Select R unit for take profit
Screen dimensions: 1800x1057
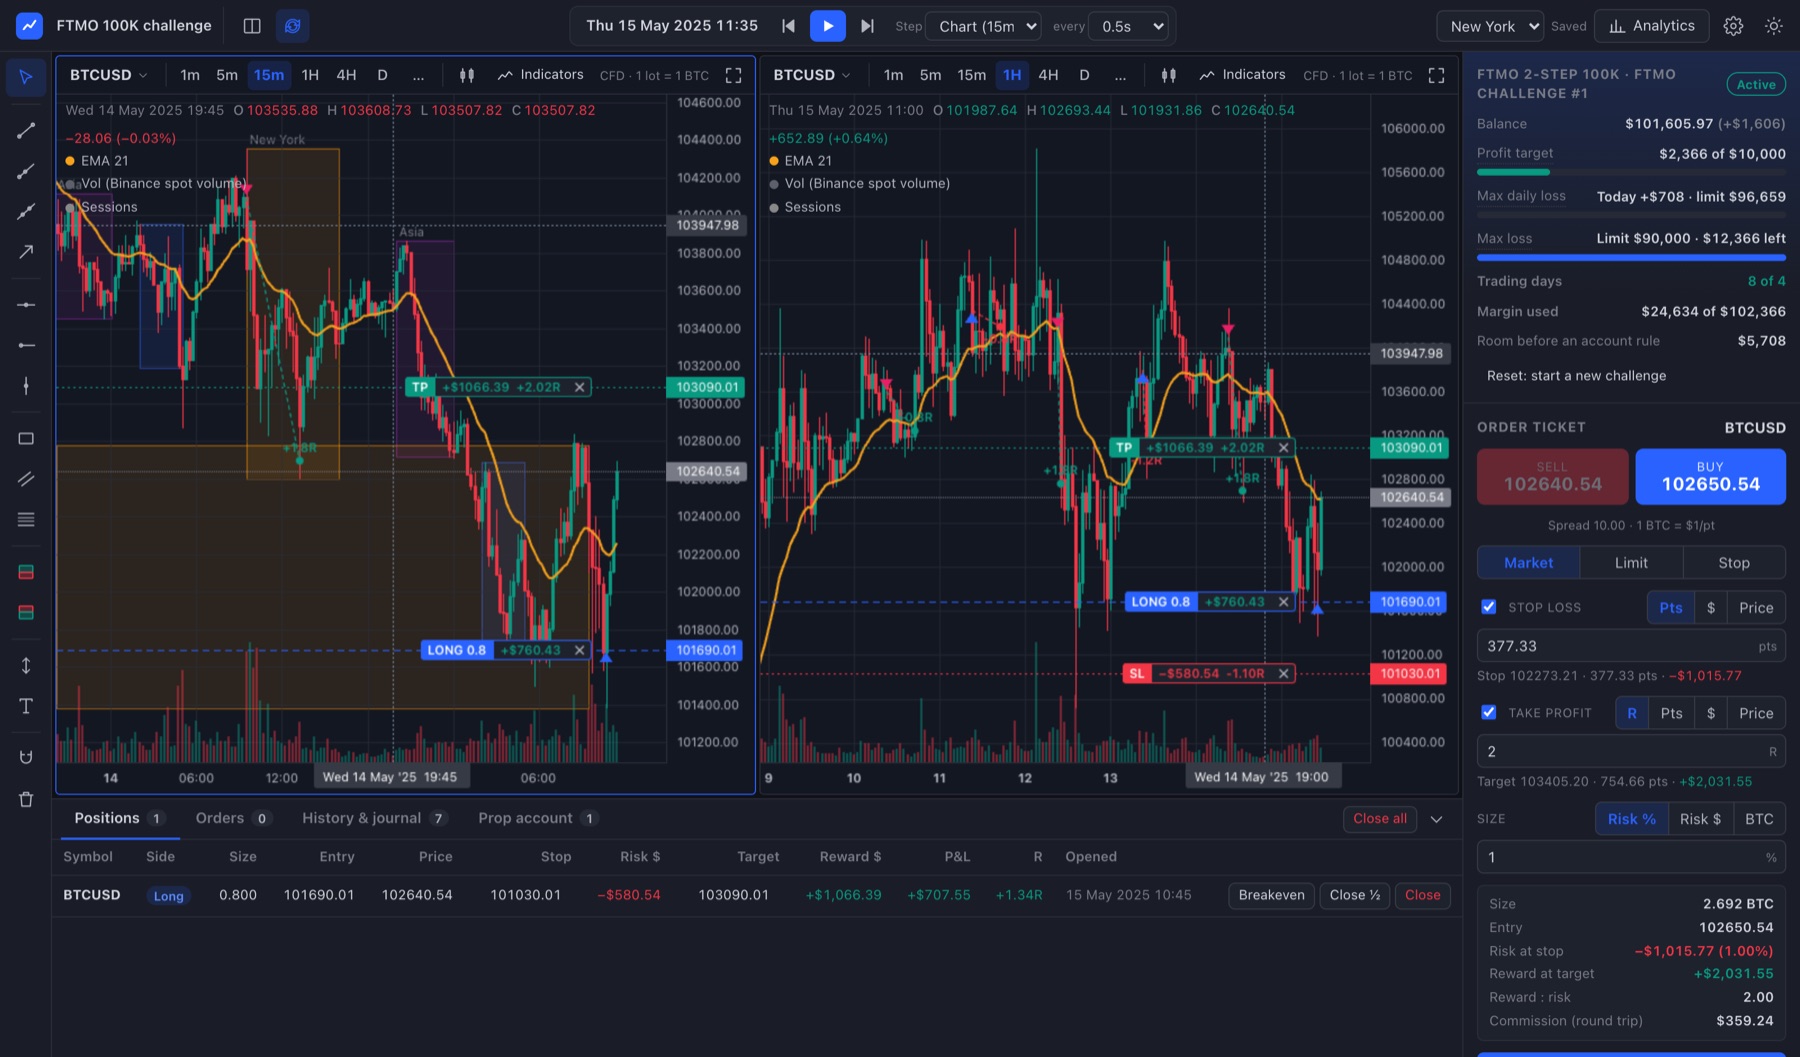[1632, 713]
